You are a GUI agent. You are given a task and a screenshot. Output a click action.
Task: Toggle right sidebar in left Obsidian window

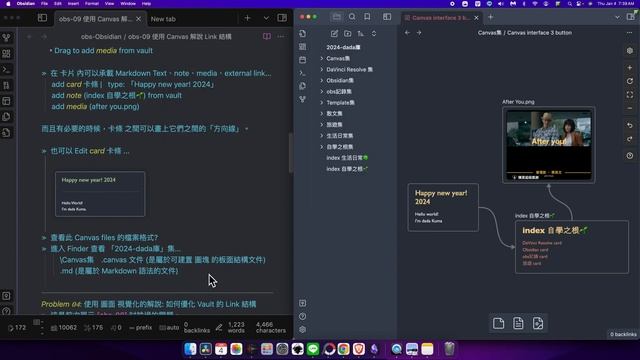tap(282, 18)
